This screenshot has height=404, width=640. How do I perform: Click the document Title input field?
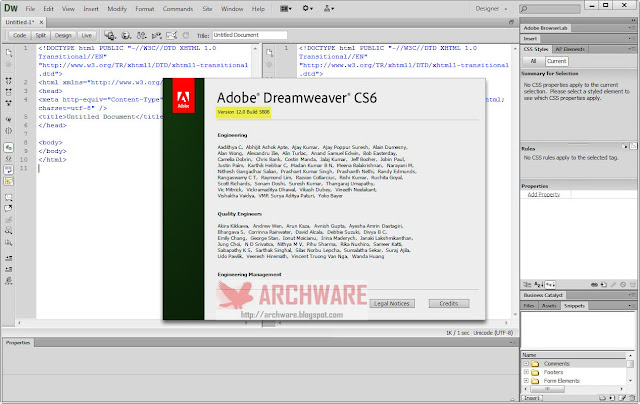(x=249, y=35)
